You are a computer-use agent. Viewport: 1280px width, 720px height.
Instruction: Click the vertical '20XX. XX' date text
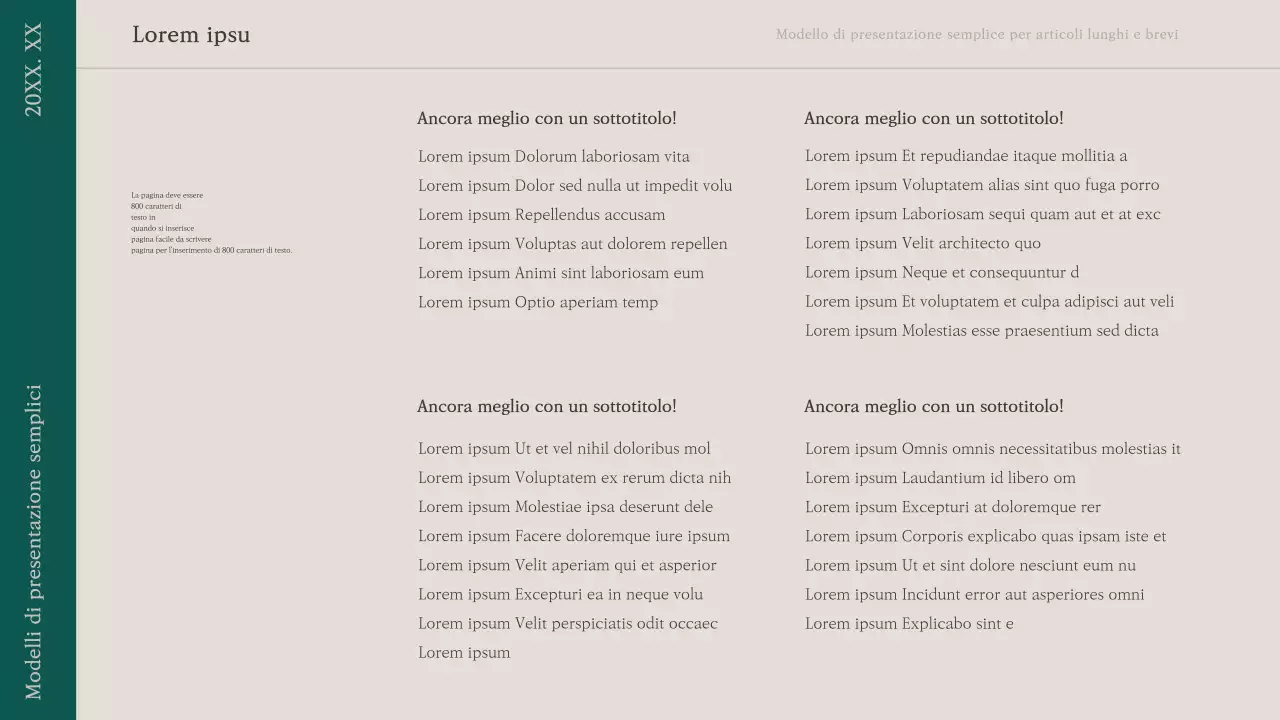(34, 70)
